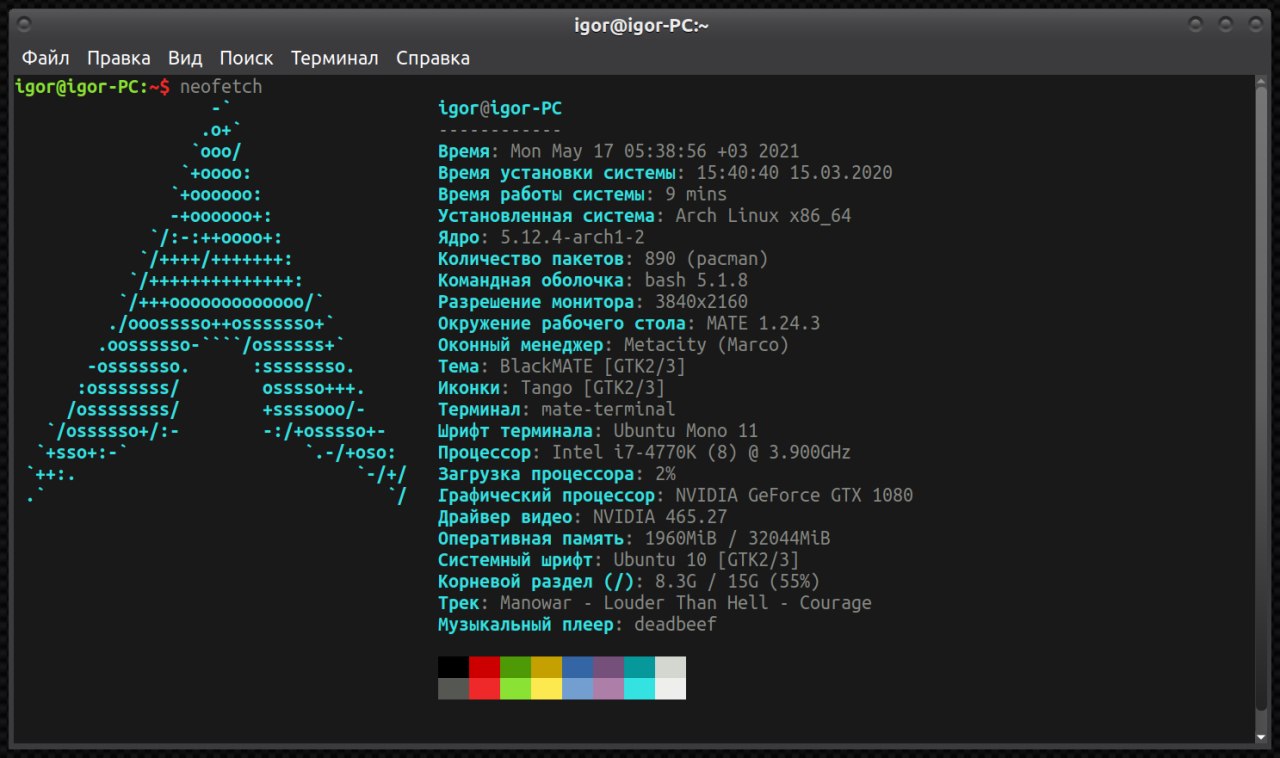Image resolution: width=1280 pixels, height=758 pixels.
Task: Click the dark purple color swatch
Action: tap(608, 667)
